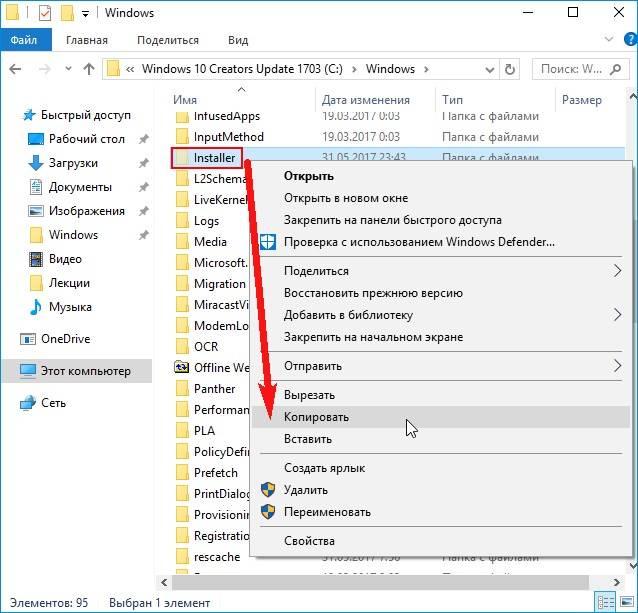Image resolution: width=638 pixels, height=613 pixels.
Task: Scan with Windows Defender menu entry
Action: [419, 242]
